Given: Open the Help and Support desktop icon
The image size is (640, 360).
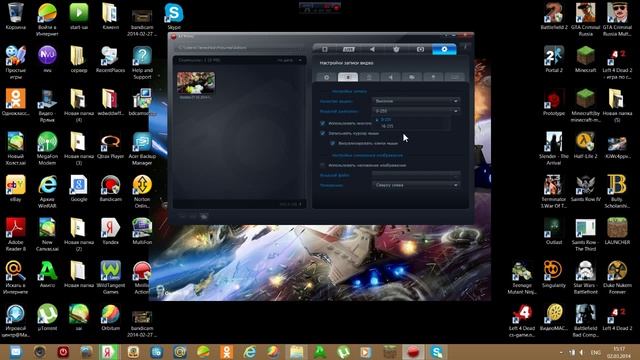Looking at the screenshot, I should (x=142, y=63).
